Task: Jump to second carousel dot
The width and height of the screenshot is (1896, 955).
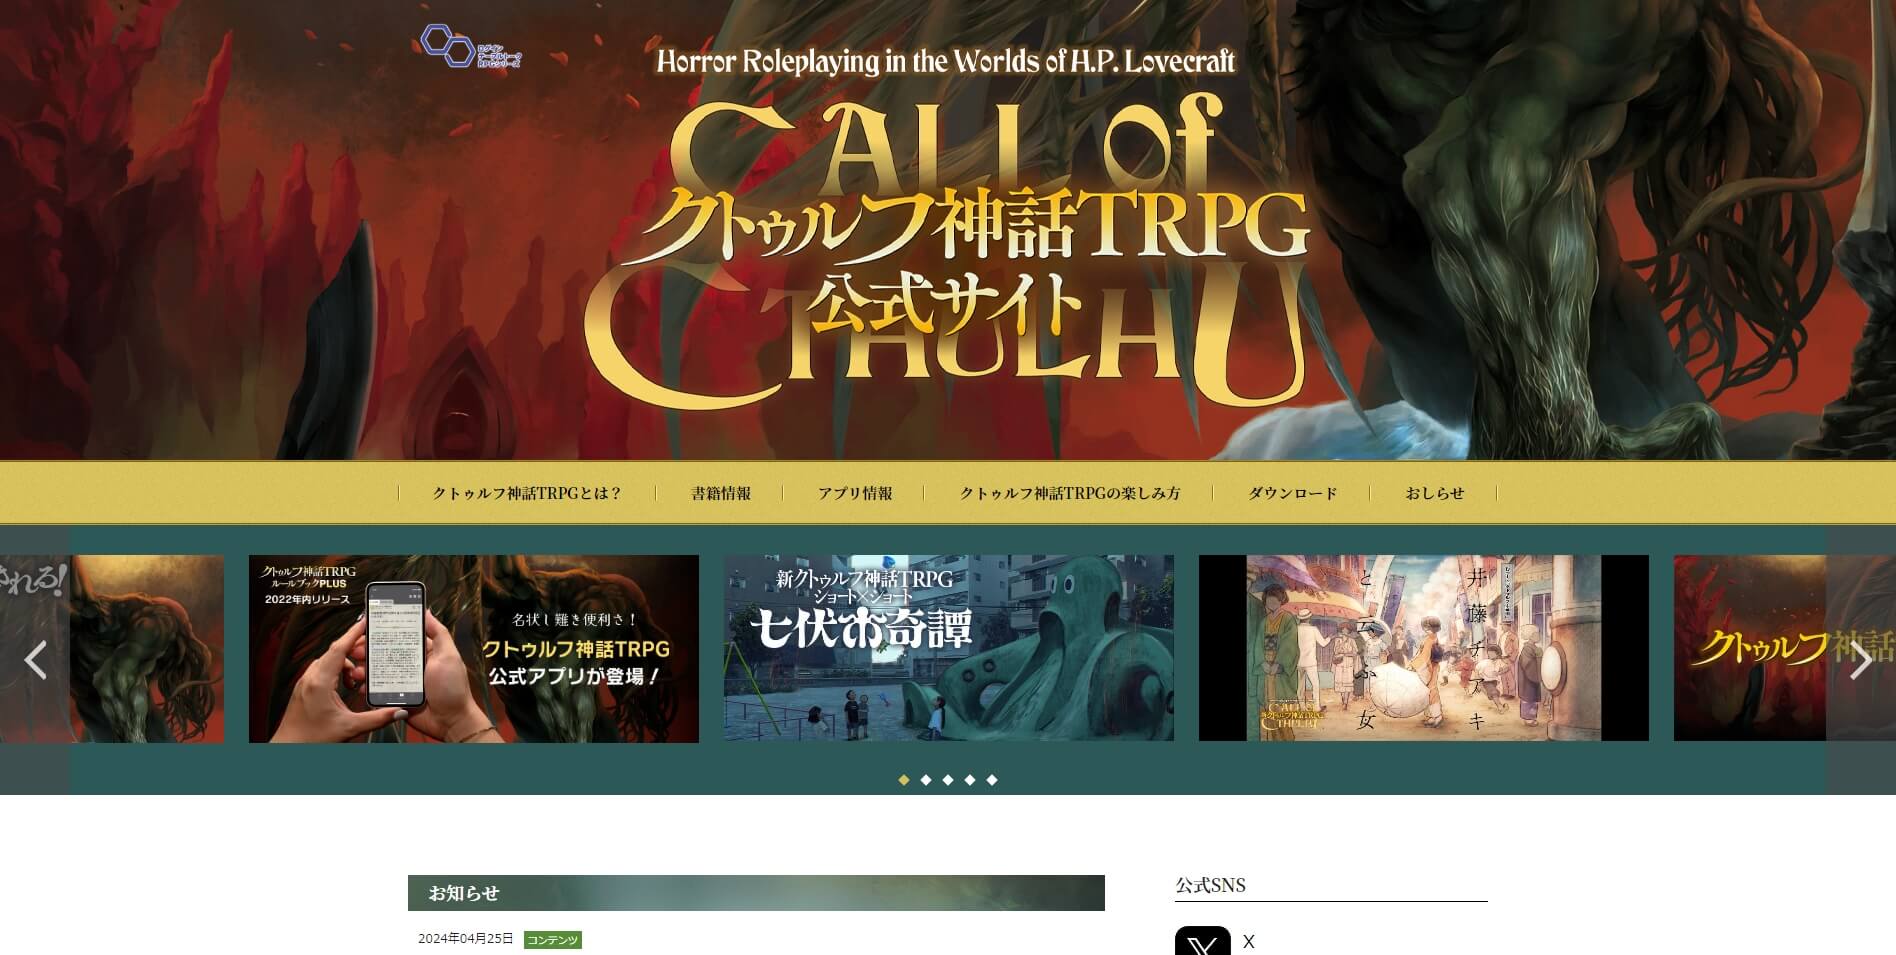Action: click(926, 780)
